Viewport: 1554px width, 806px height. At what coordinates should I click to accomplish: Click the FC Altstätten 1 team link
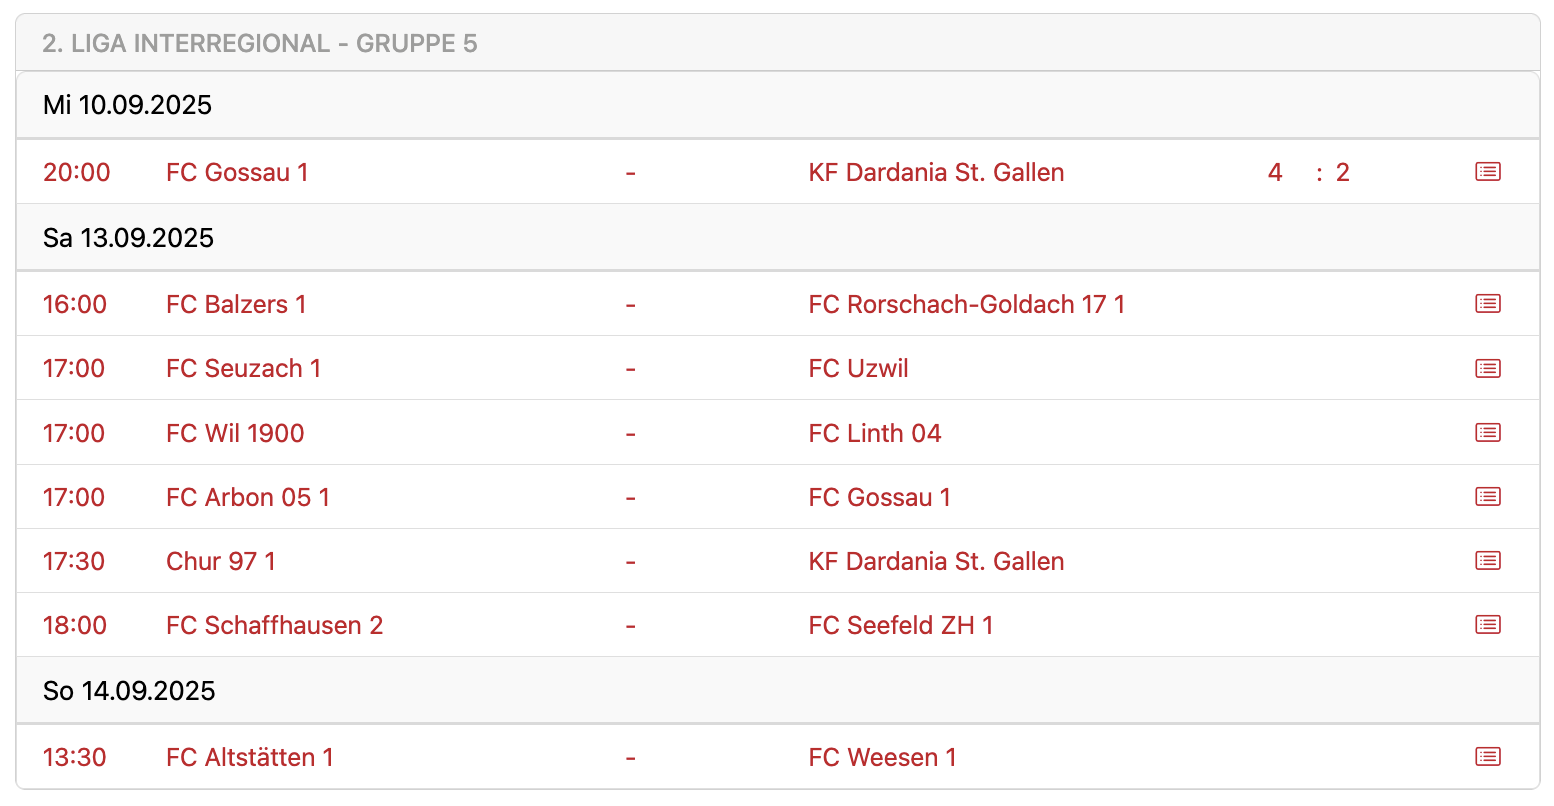pyautogui.click(x=249, y=757)
